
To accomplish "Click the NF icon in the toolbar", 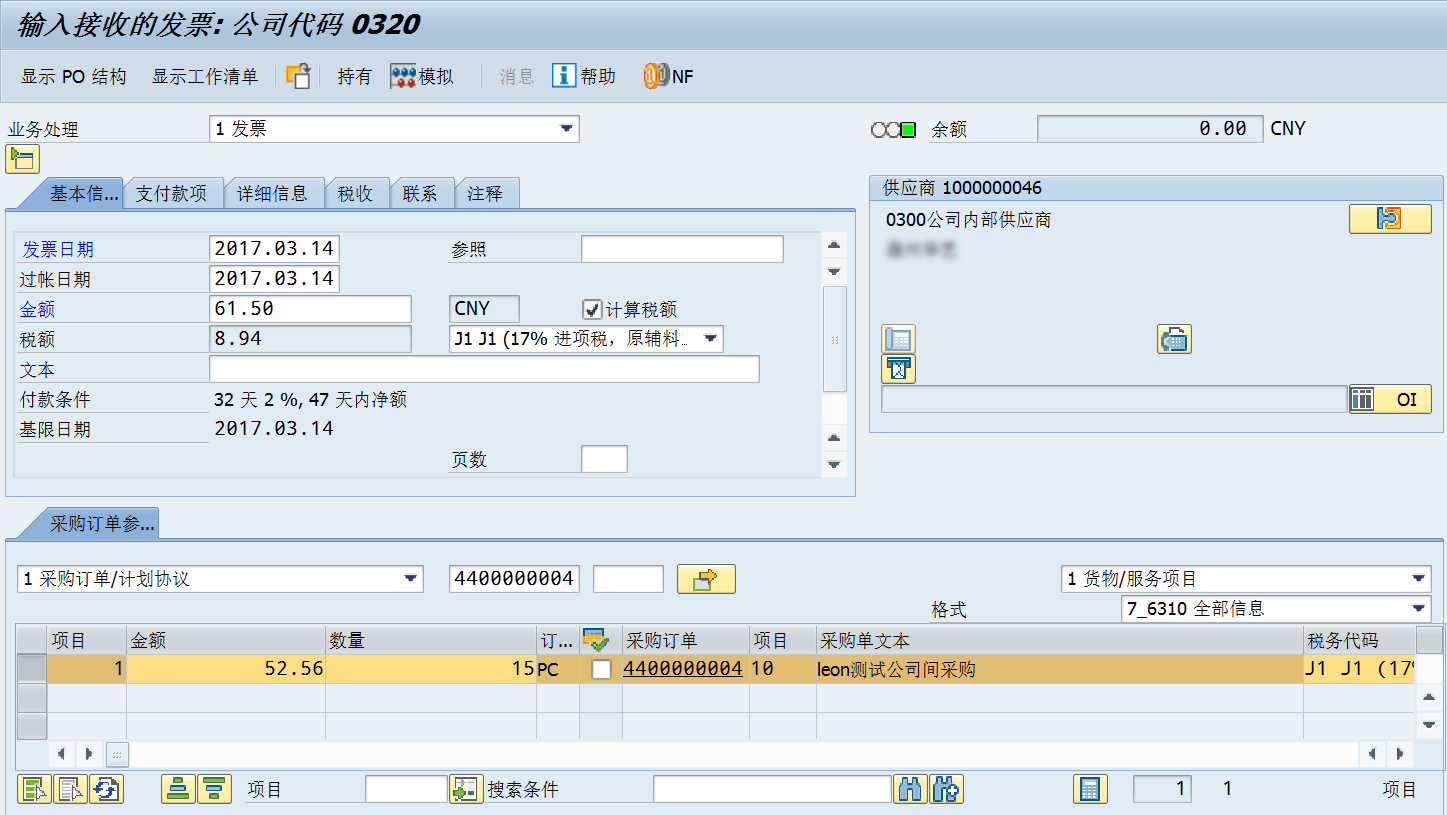I will tap(657, 76).
